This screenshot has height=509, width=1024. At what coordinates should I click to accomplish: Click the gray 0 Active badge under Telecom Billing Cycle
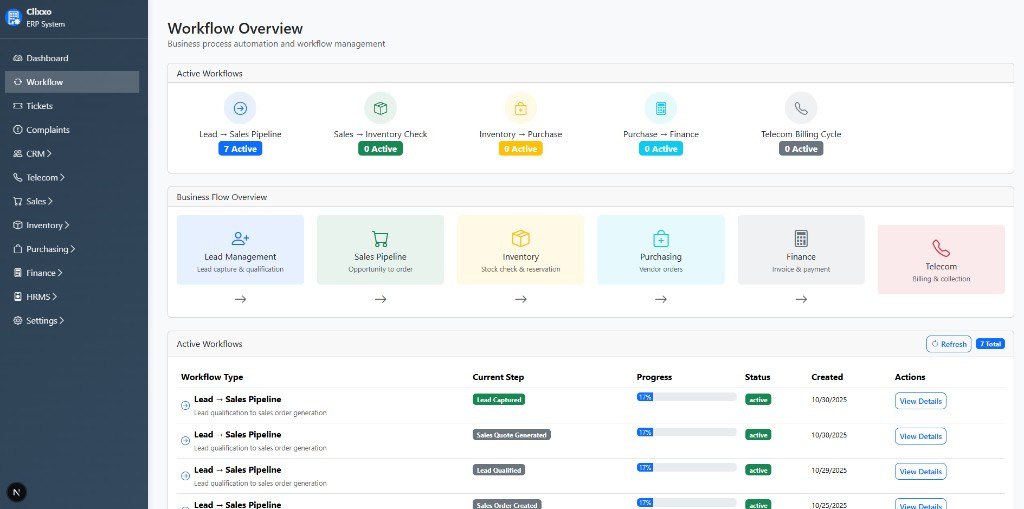pyautogui.click(x=801, y=149)
